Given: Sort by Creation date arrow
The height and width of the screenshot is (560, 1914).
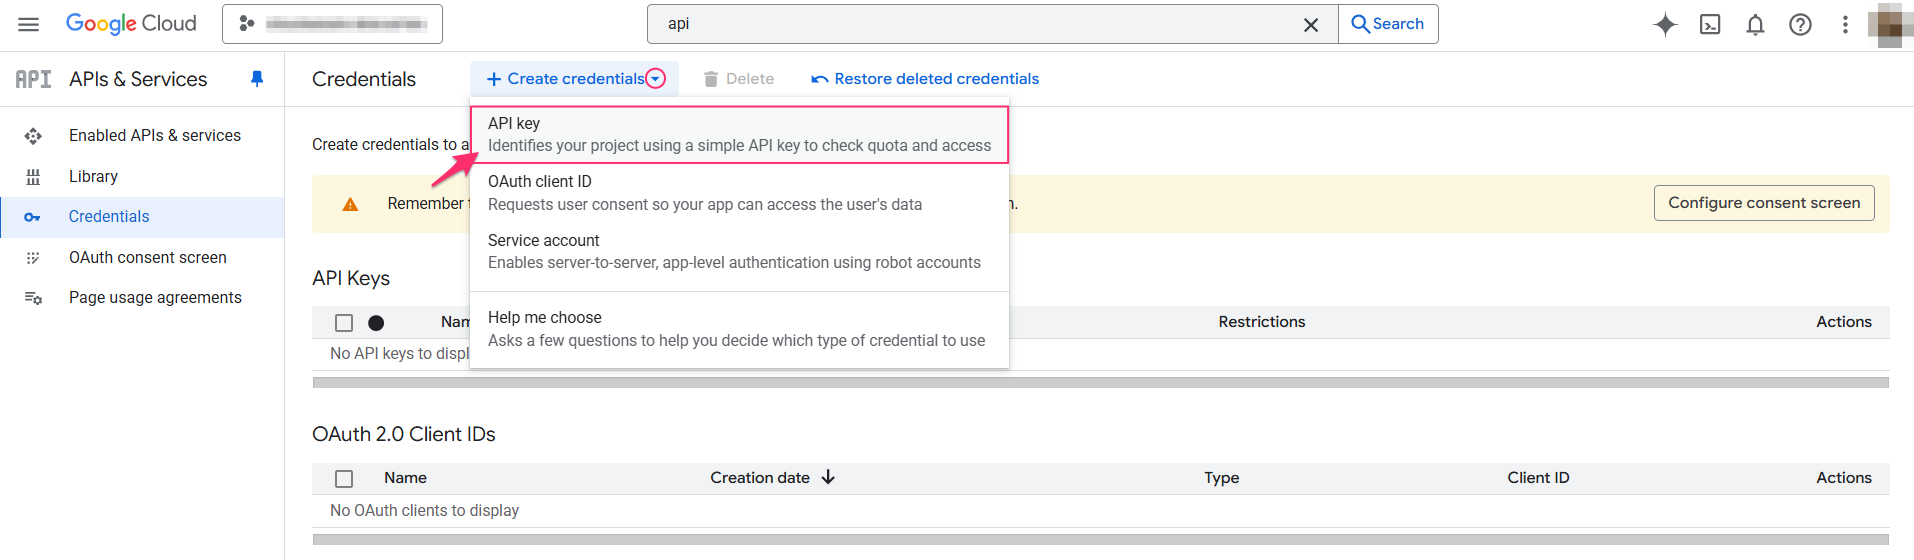Looking at the screenshot, I should click(x=828, y=478).
